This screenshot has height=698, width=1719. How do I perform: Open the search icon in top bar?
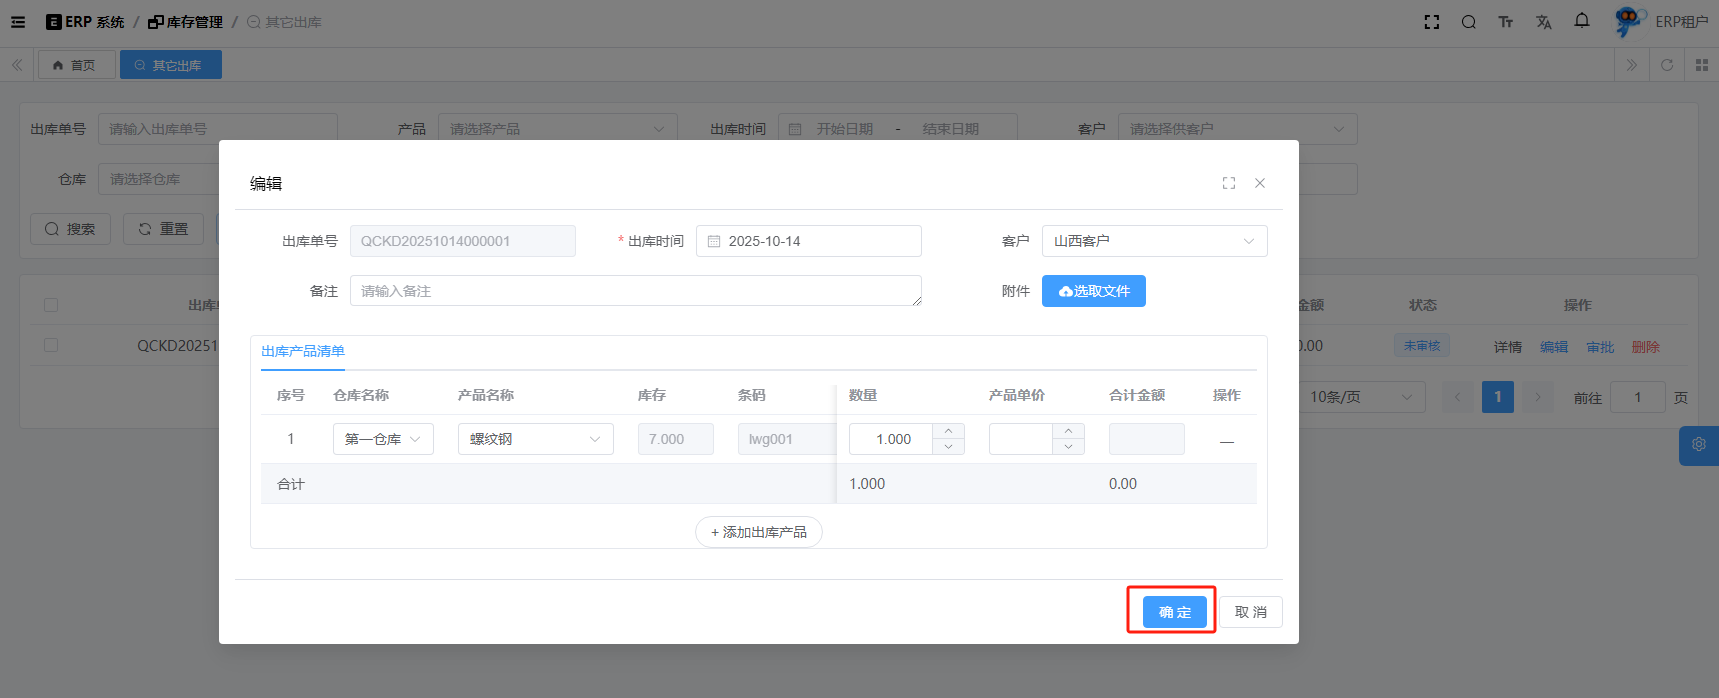[1468, 22]
